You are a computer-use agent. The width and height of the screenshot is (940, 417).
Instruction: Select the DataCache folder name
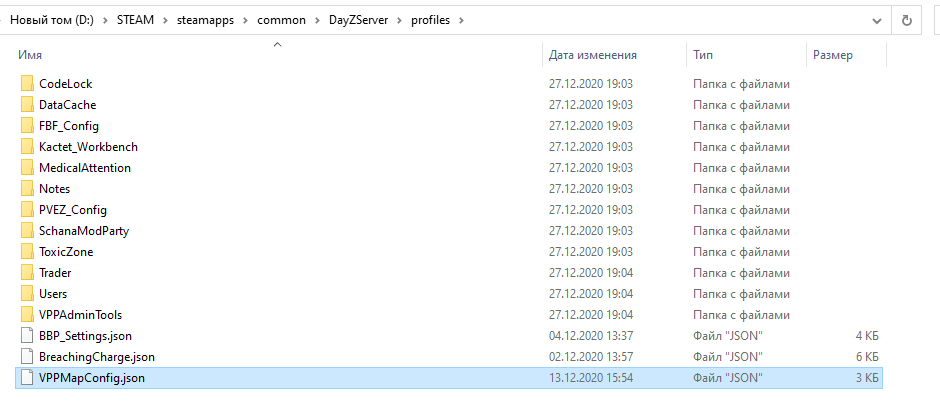(67, 105)
